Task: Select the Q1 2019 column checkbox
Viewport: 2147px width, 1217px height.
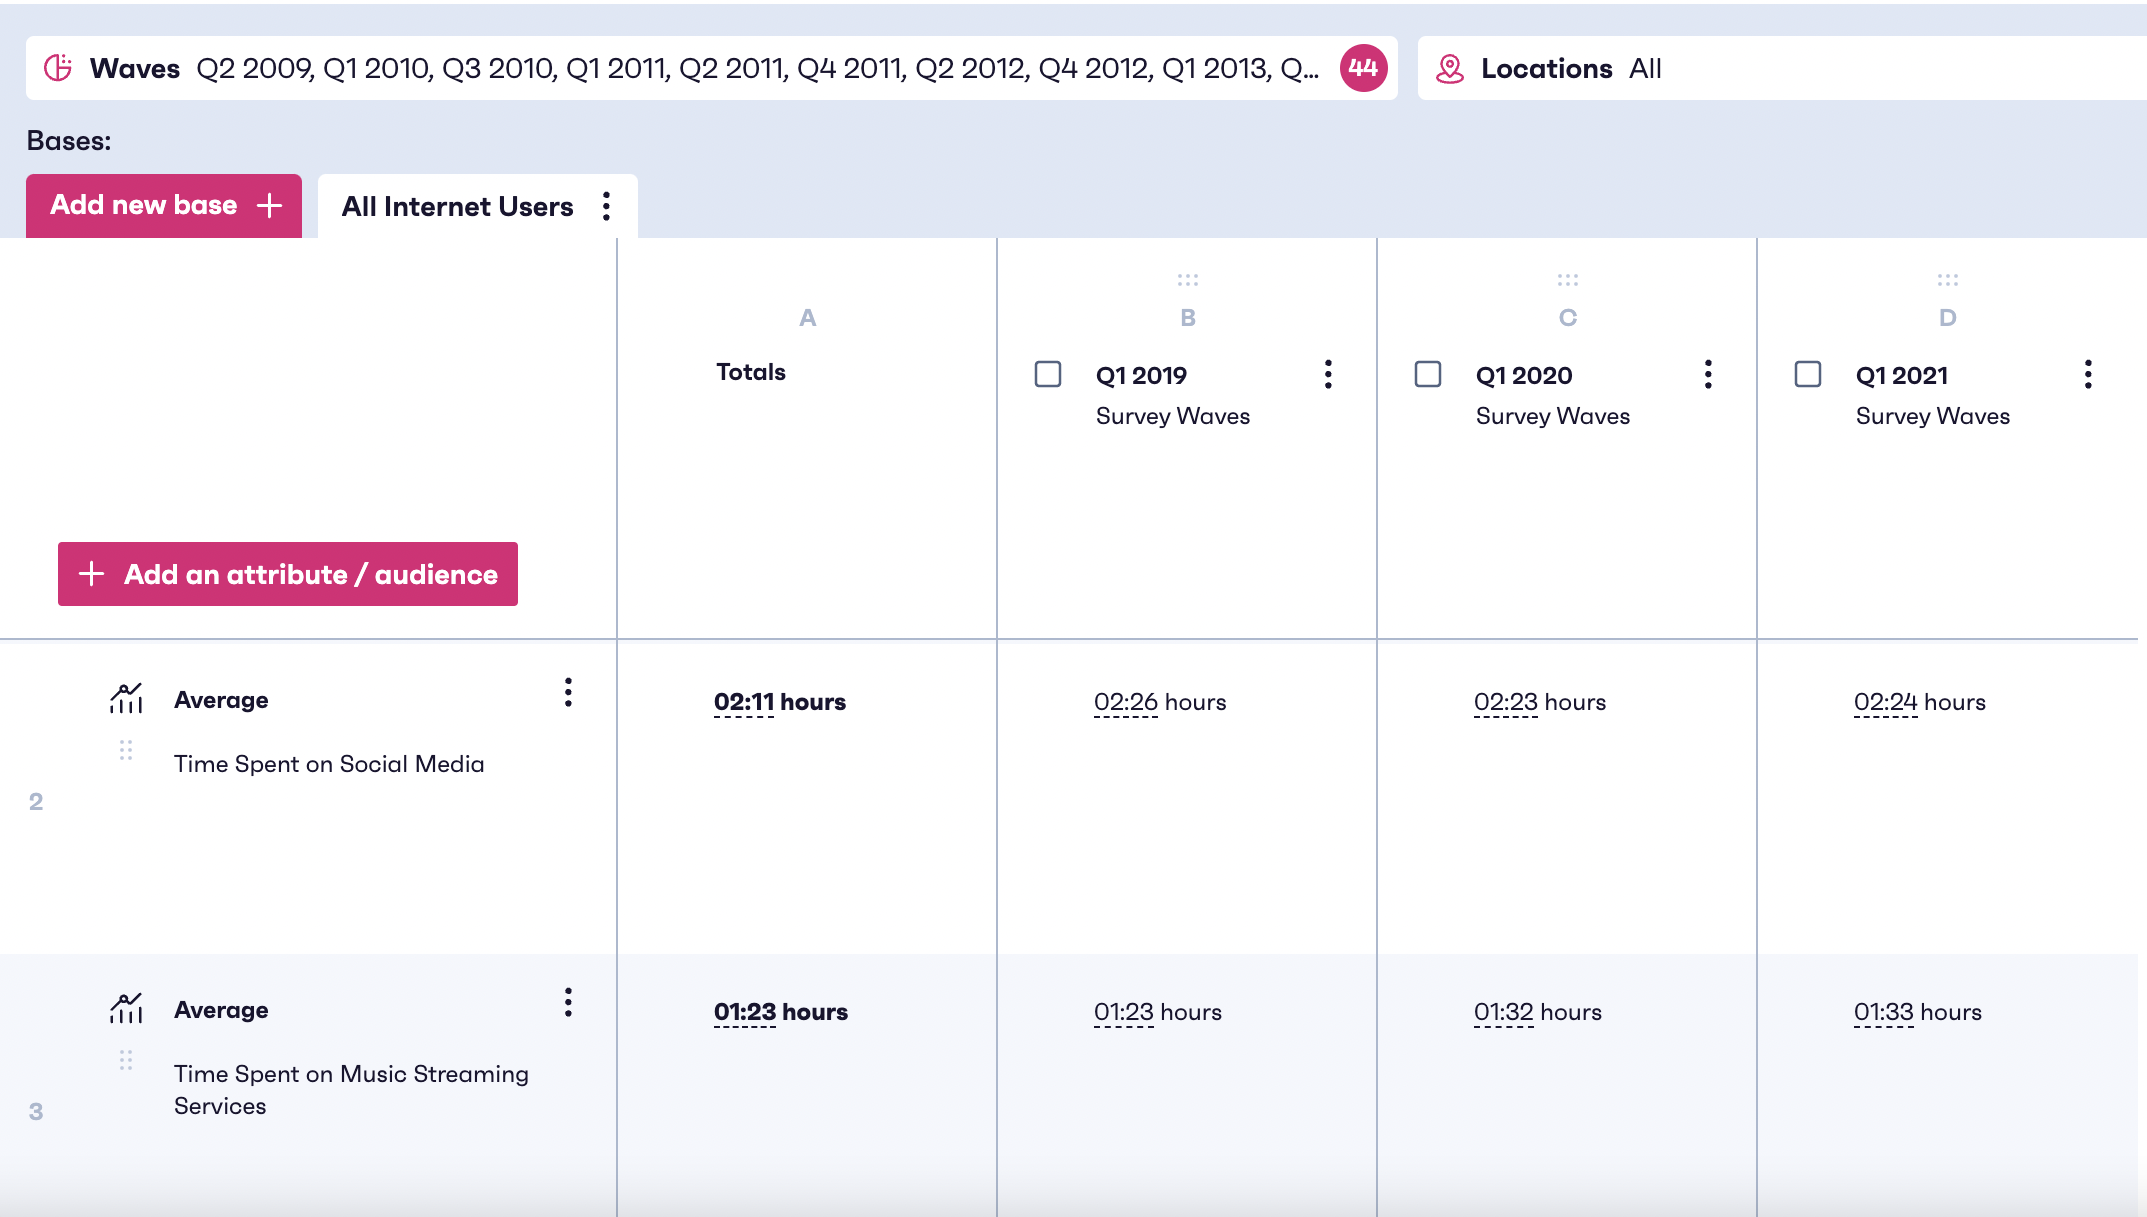Action: click(x=1047, y=375)
